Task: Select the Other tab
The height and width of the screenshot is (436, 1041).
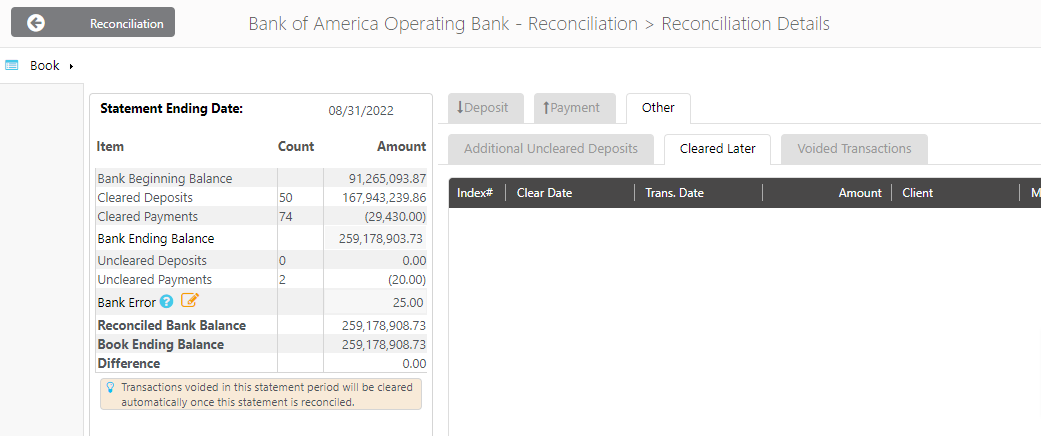Action: [658, 108]
